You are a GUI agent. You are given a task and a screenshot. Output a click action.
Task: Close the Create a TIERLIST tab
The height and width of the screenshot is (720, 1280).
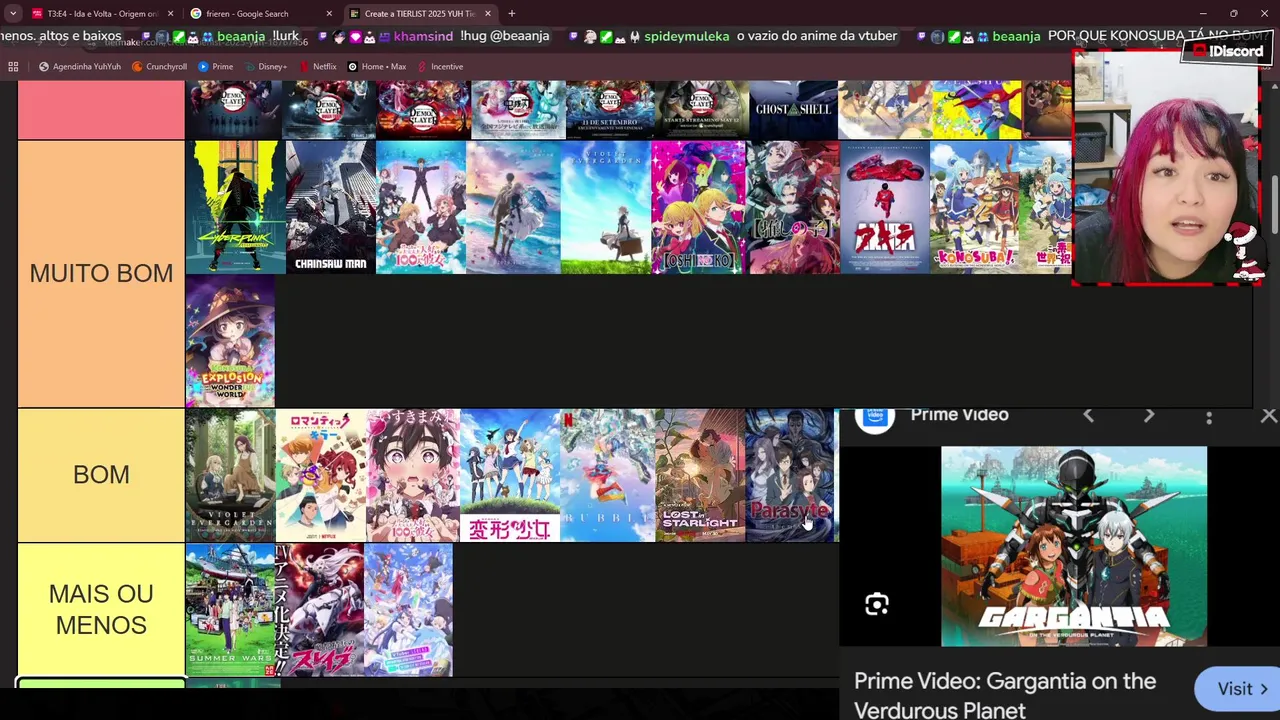(488, 13)
